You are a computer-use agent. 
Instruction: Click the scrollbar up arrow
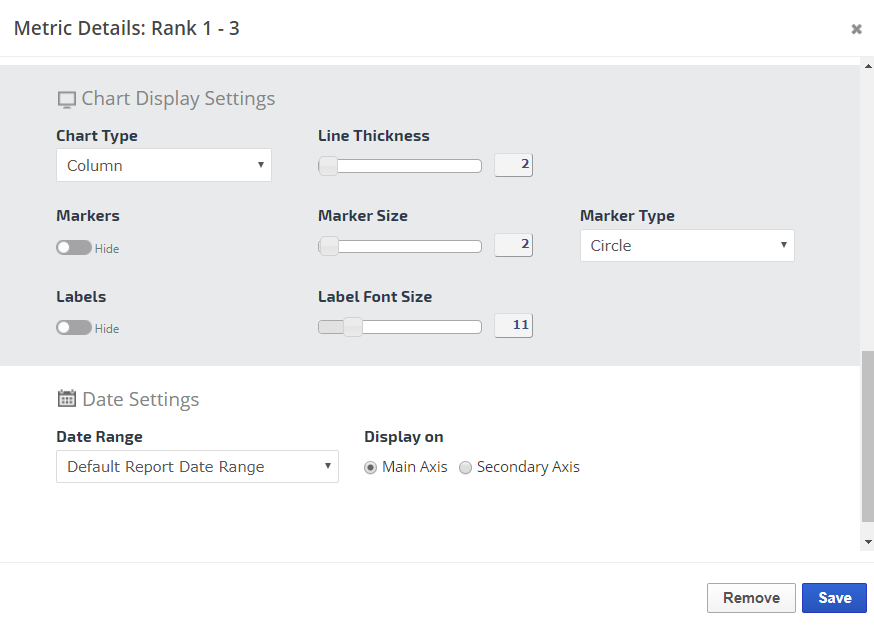click(867, 67)
